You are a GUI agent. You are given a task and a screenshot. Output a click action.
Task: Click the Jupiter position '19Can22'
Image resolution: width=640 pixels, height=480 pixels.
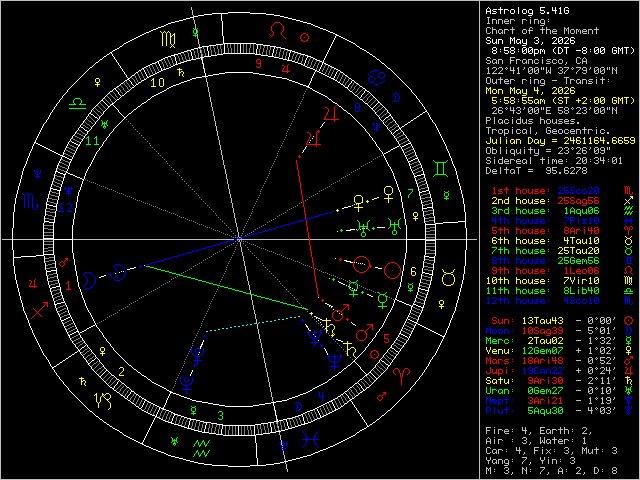tap(542, 371)
